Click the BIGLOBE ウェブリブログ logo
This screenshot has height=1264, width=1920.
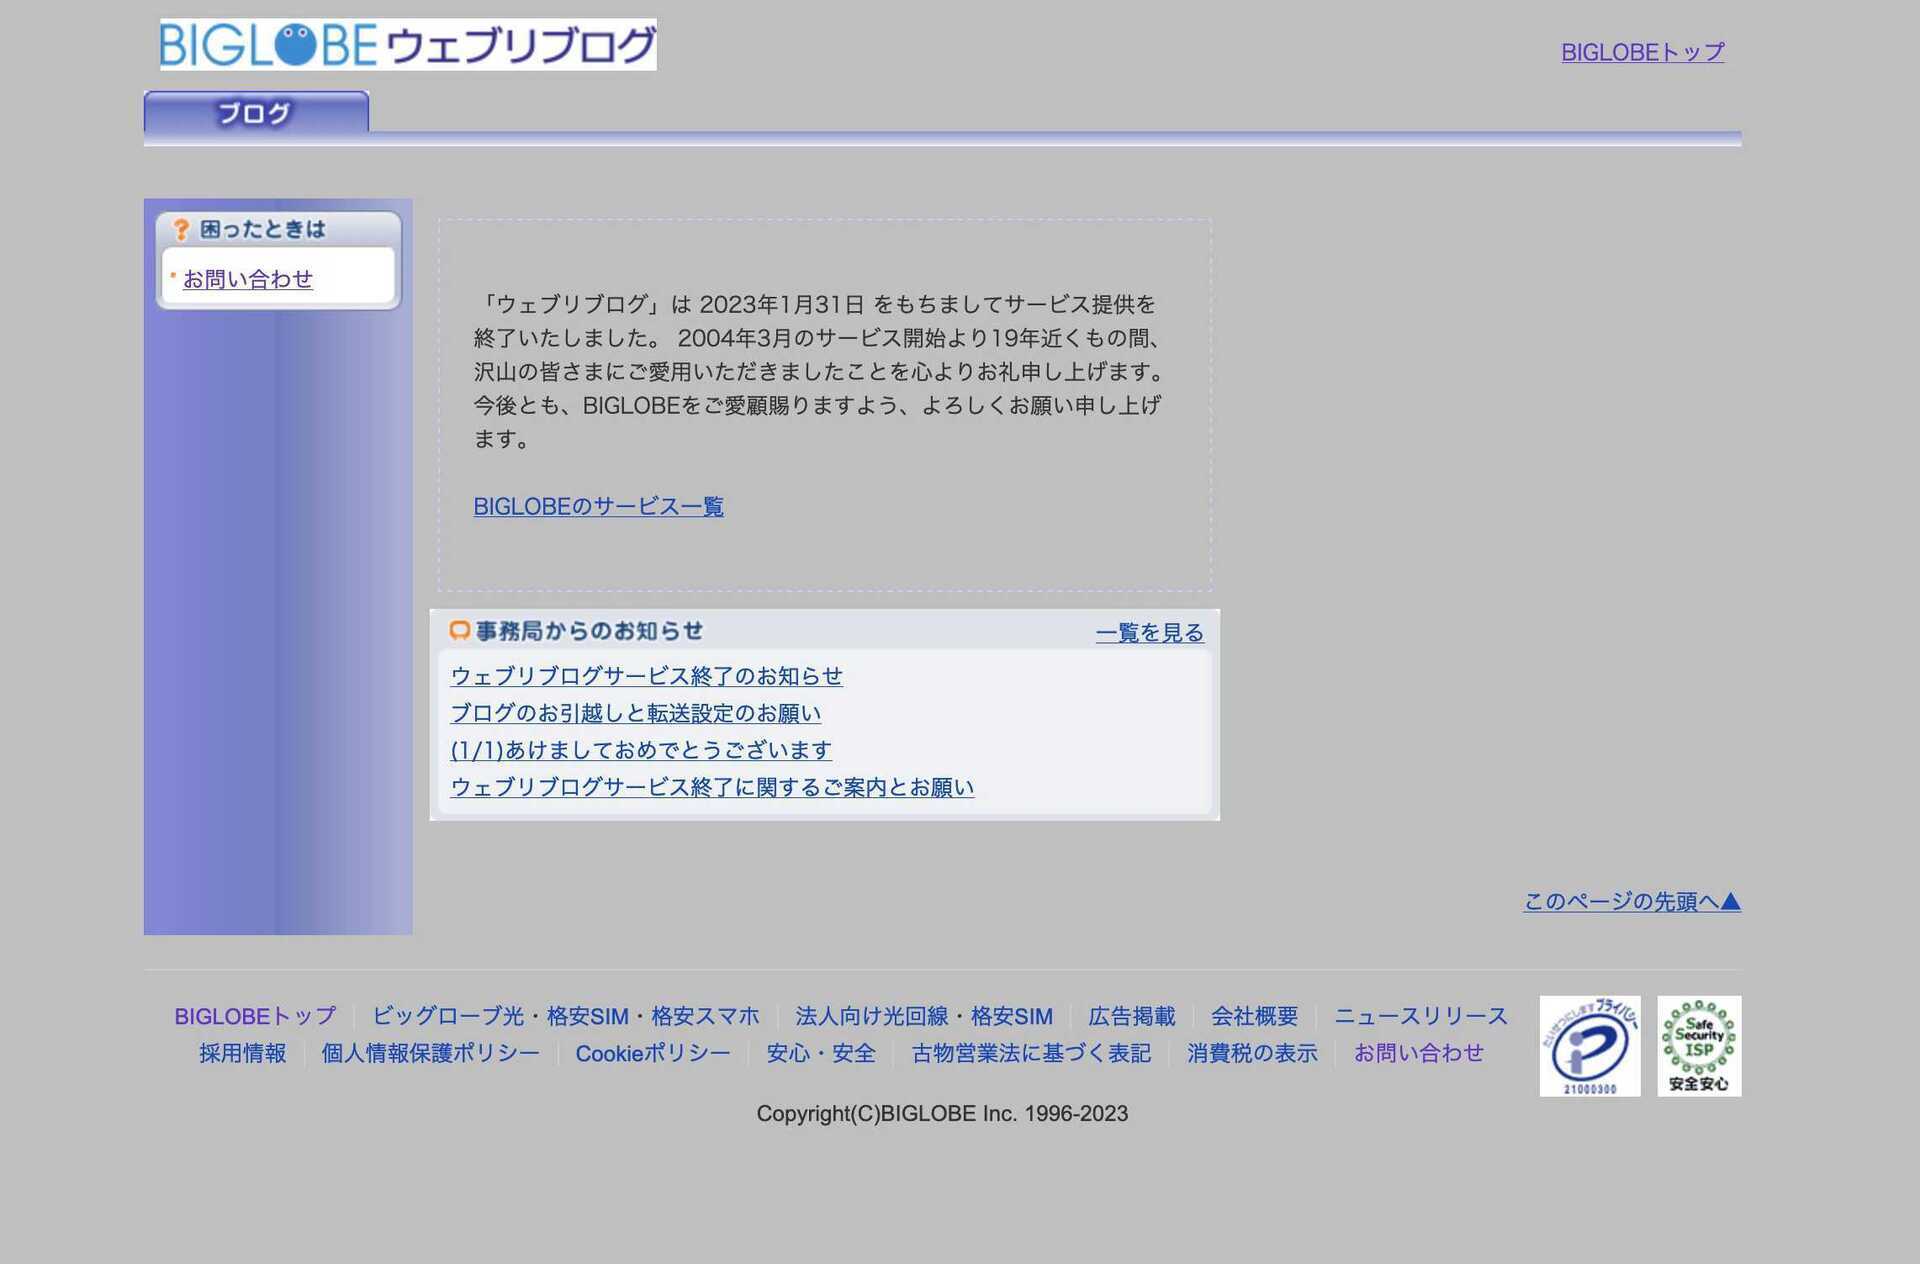click(408, 45)
